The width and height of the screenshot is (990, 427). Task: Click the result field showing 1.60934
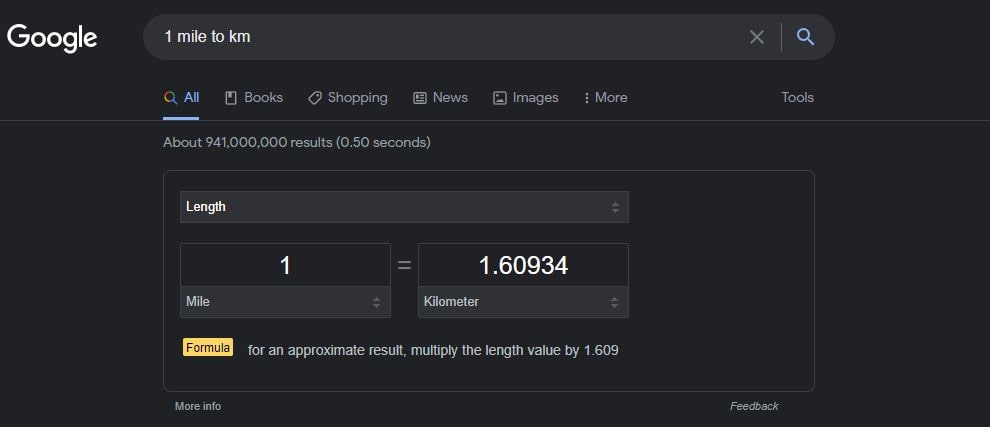click(523, 265)
